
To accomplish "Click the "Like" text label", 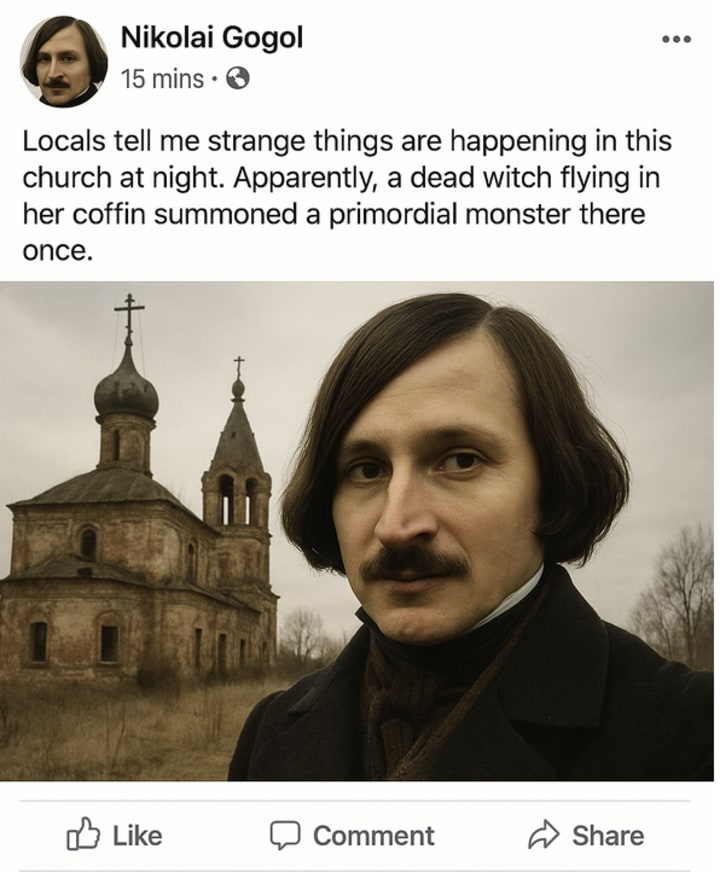I will click(137, 836).
